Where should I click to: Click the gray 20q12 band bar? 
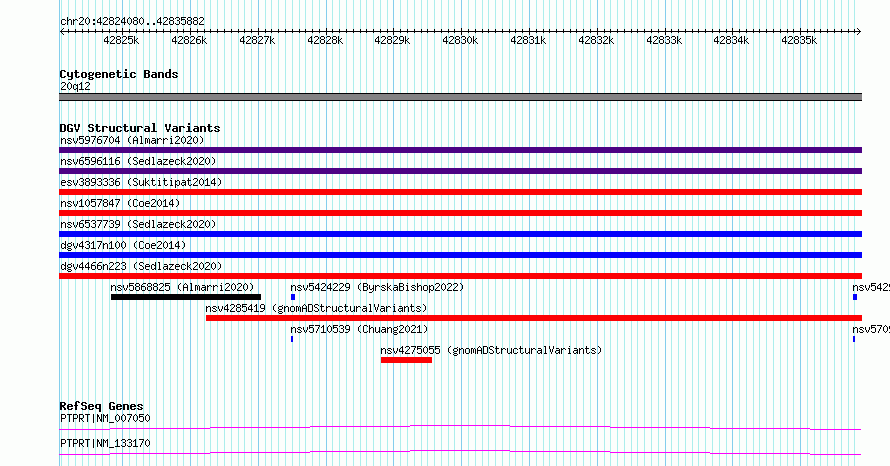pyautogui.click(x=460, y=97)
